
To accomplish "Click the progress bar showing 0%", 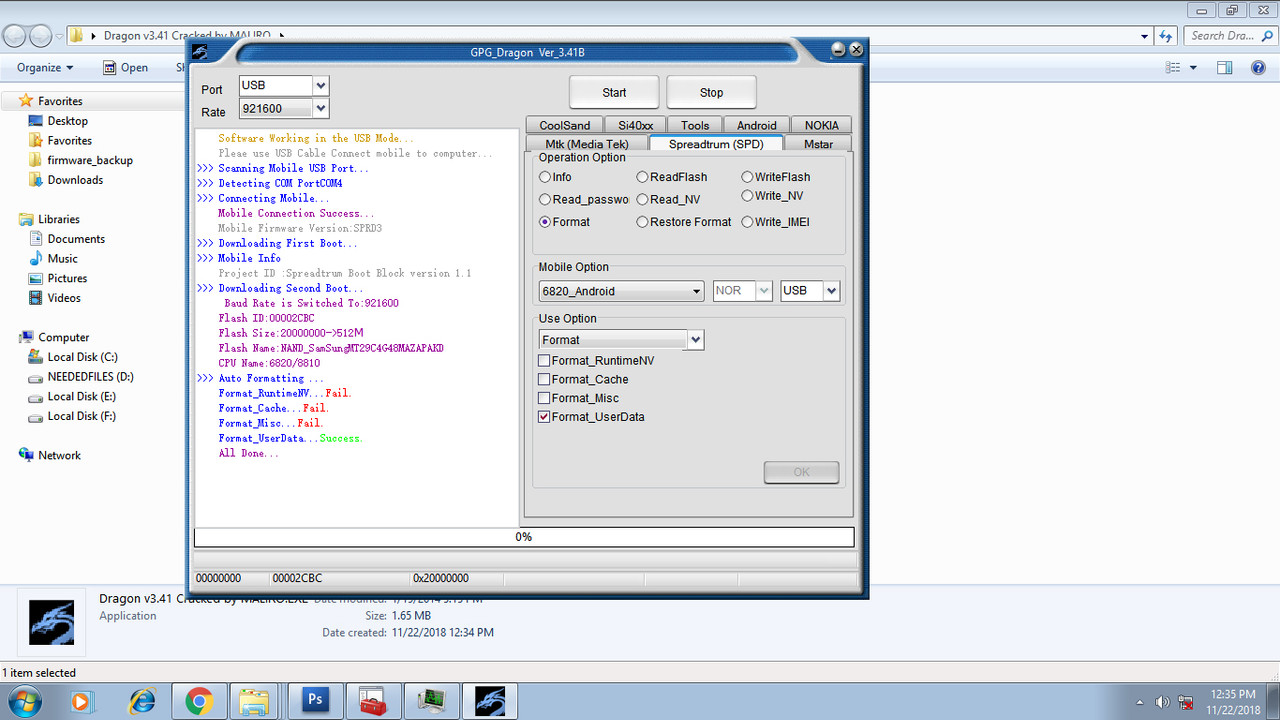I will click(524, 537).
